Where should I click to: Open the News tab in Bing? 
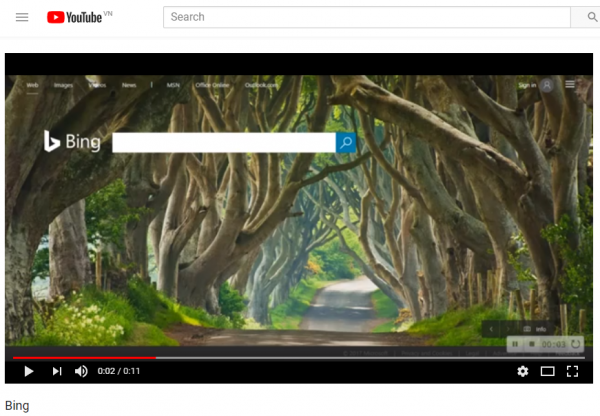pos(129,85)
